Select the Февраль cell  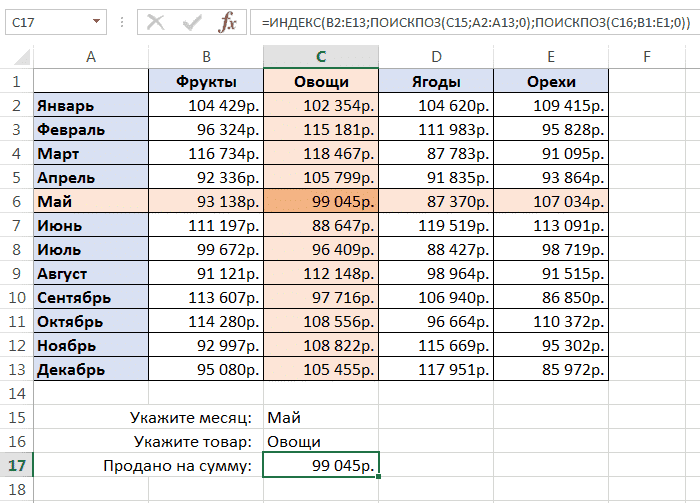pyautogui.click(x=91, y=129)
